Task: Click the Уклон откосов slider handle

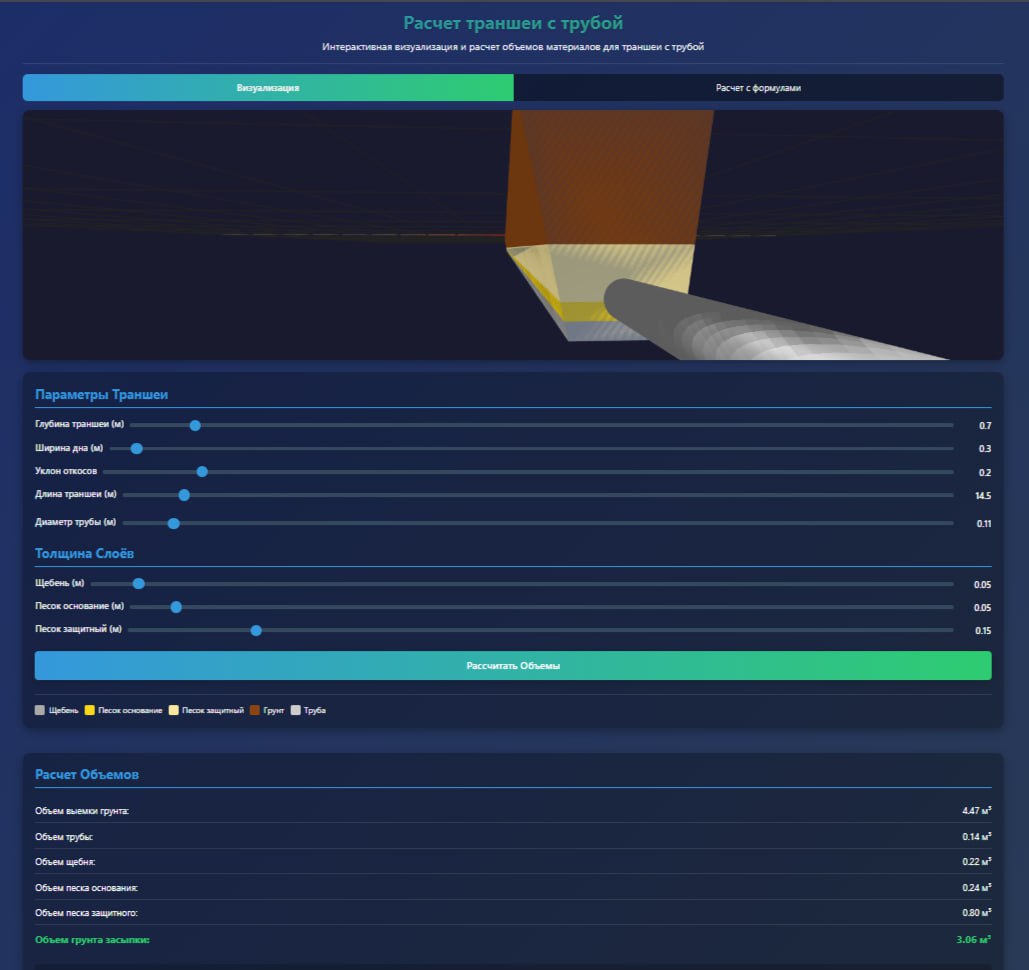Action: pyautogui.click(x=202, y=471)
